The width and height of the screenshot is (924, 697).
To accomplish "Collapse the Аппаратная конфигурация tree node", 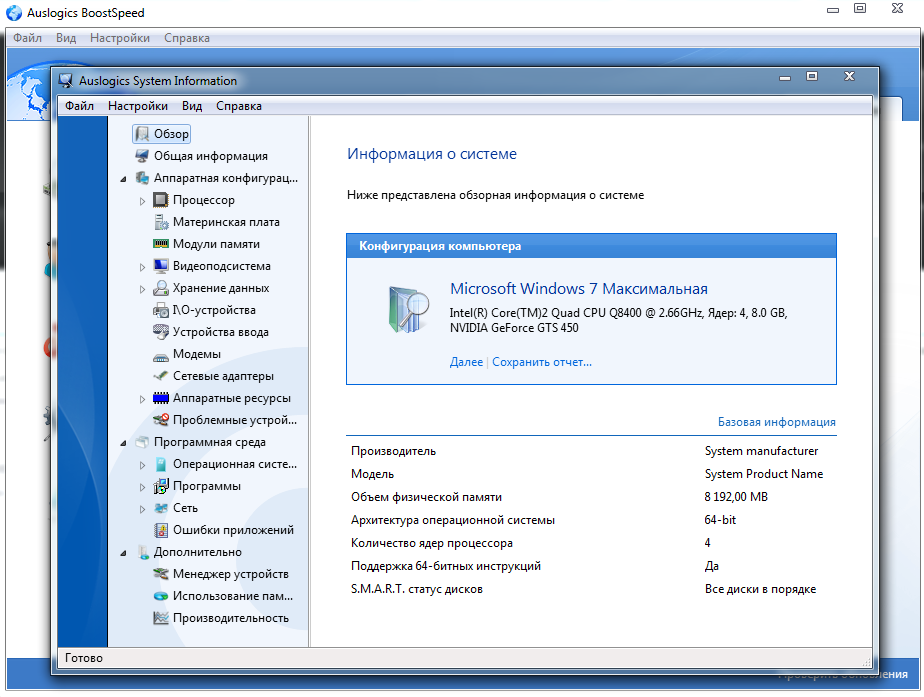I will (123, 179).
